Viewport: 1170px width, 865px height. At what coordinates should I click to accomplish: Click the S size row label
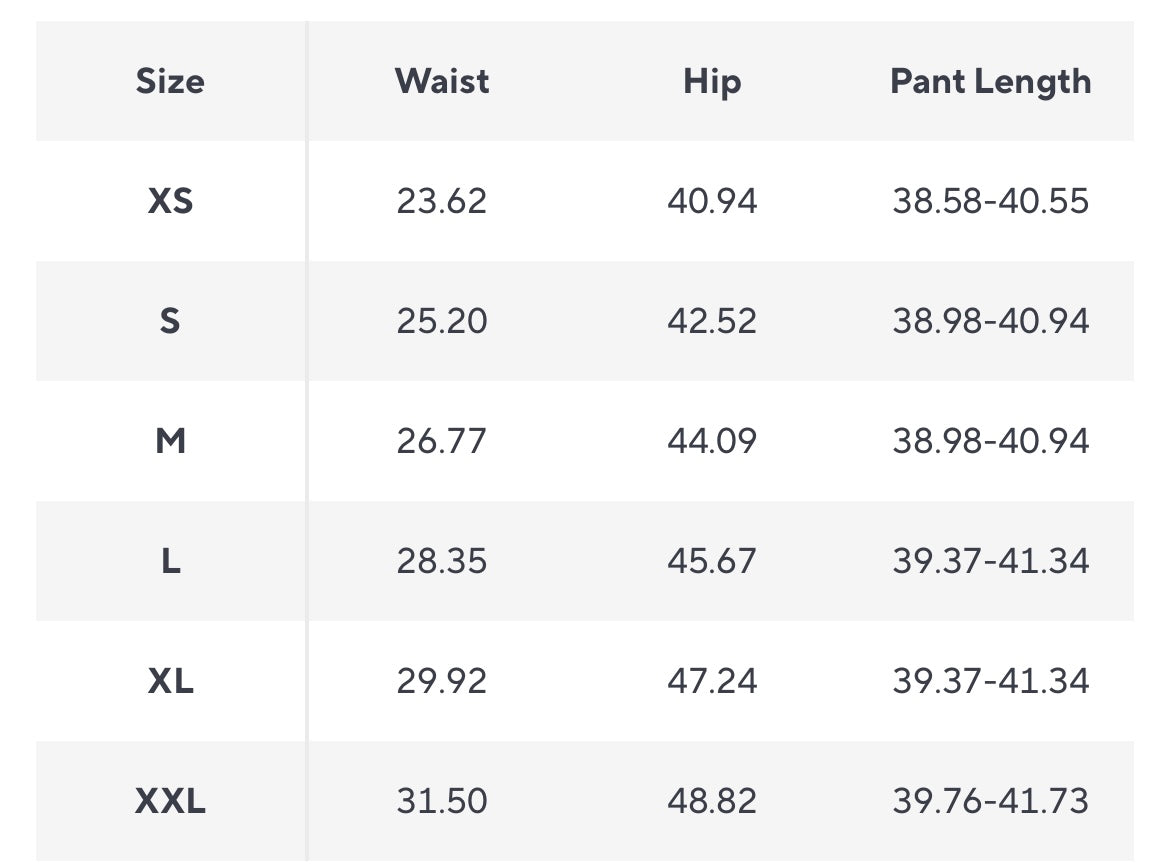tap(170, 321)
